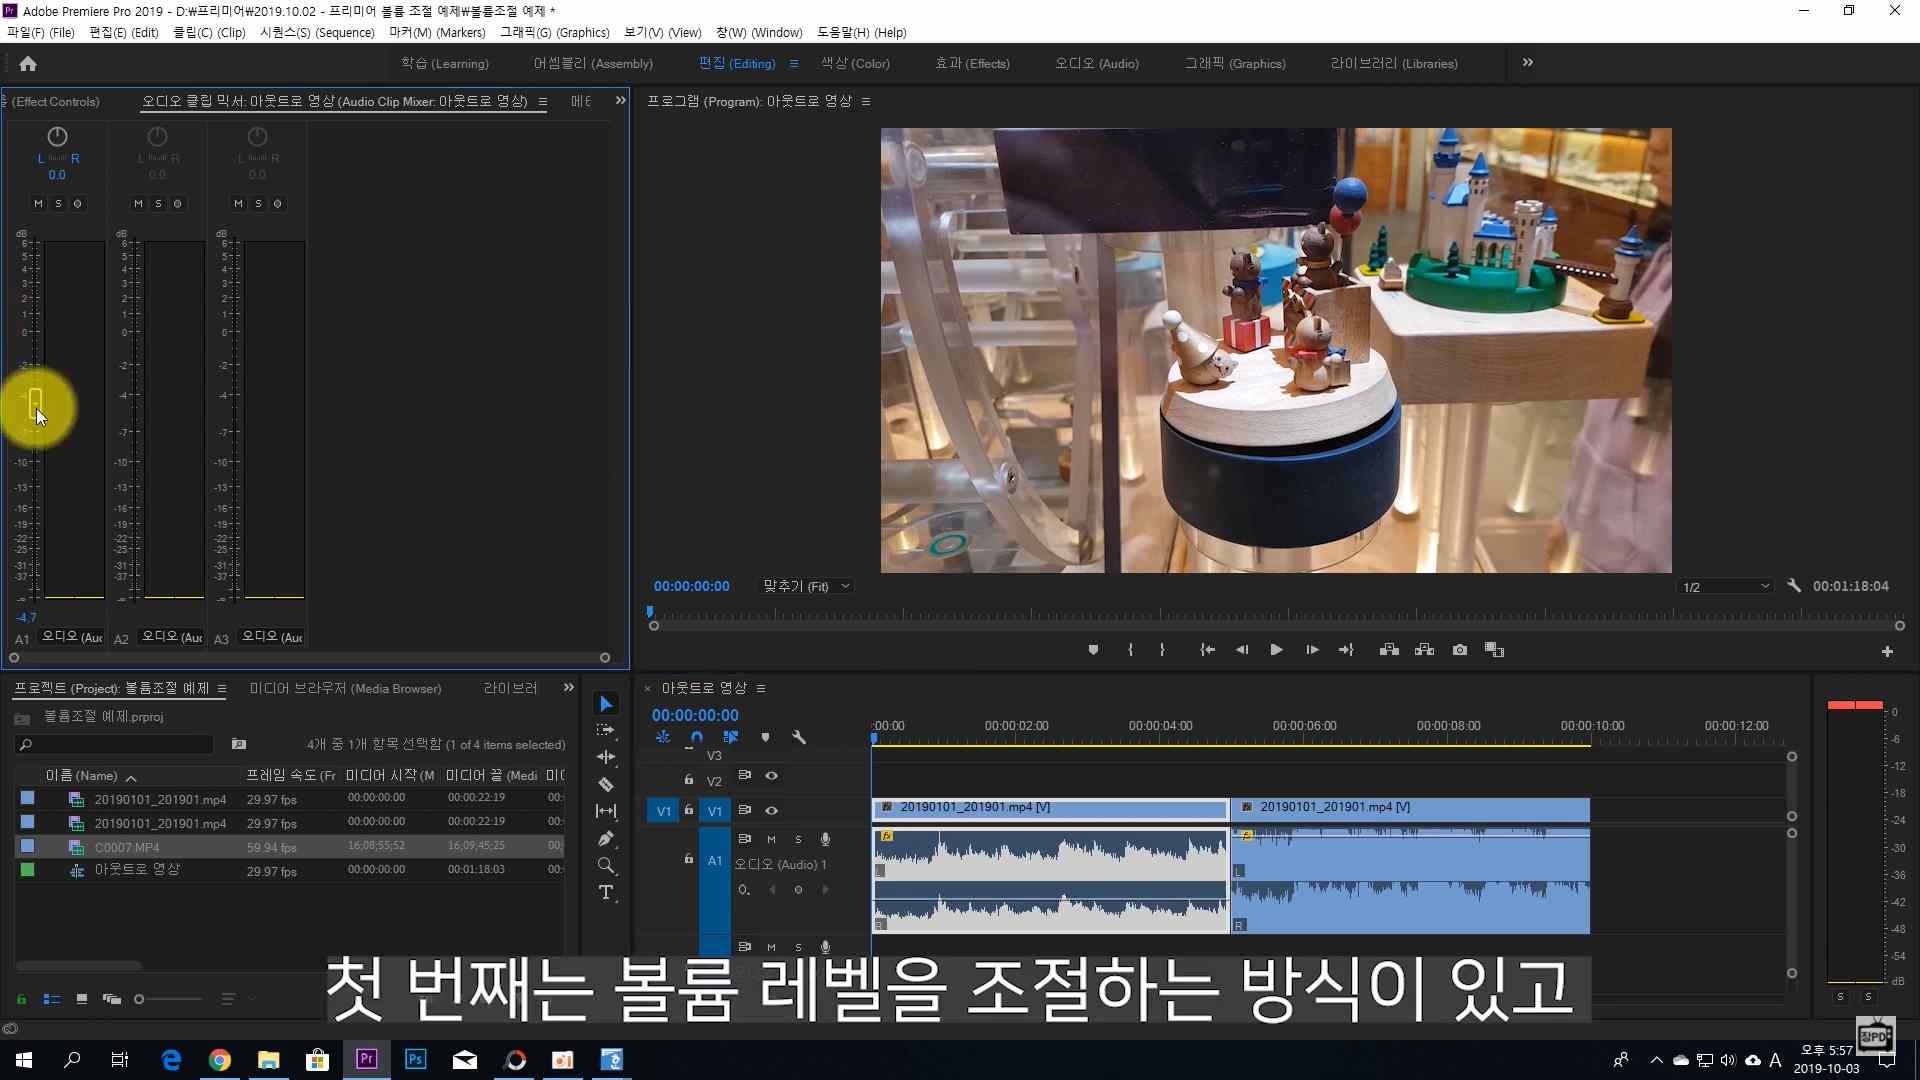Viewport: 1920px width, 1080px height.
Task: Mute the A1 audio track
Action: point(771,839)
